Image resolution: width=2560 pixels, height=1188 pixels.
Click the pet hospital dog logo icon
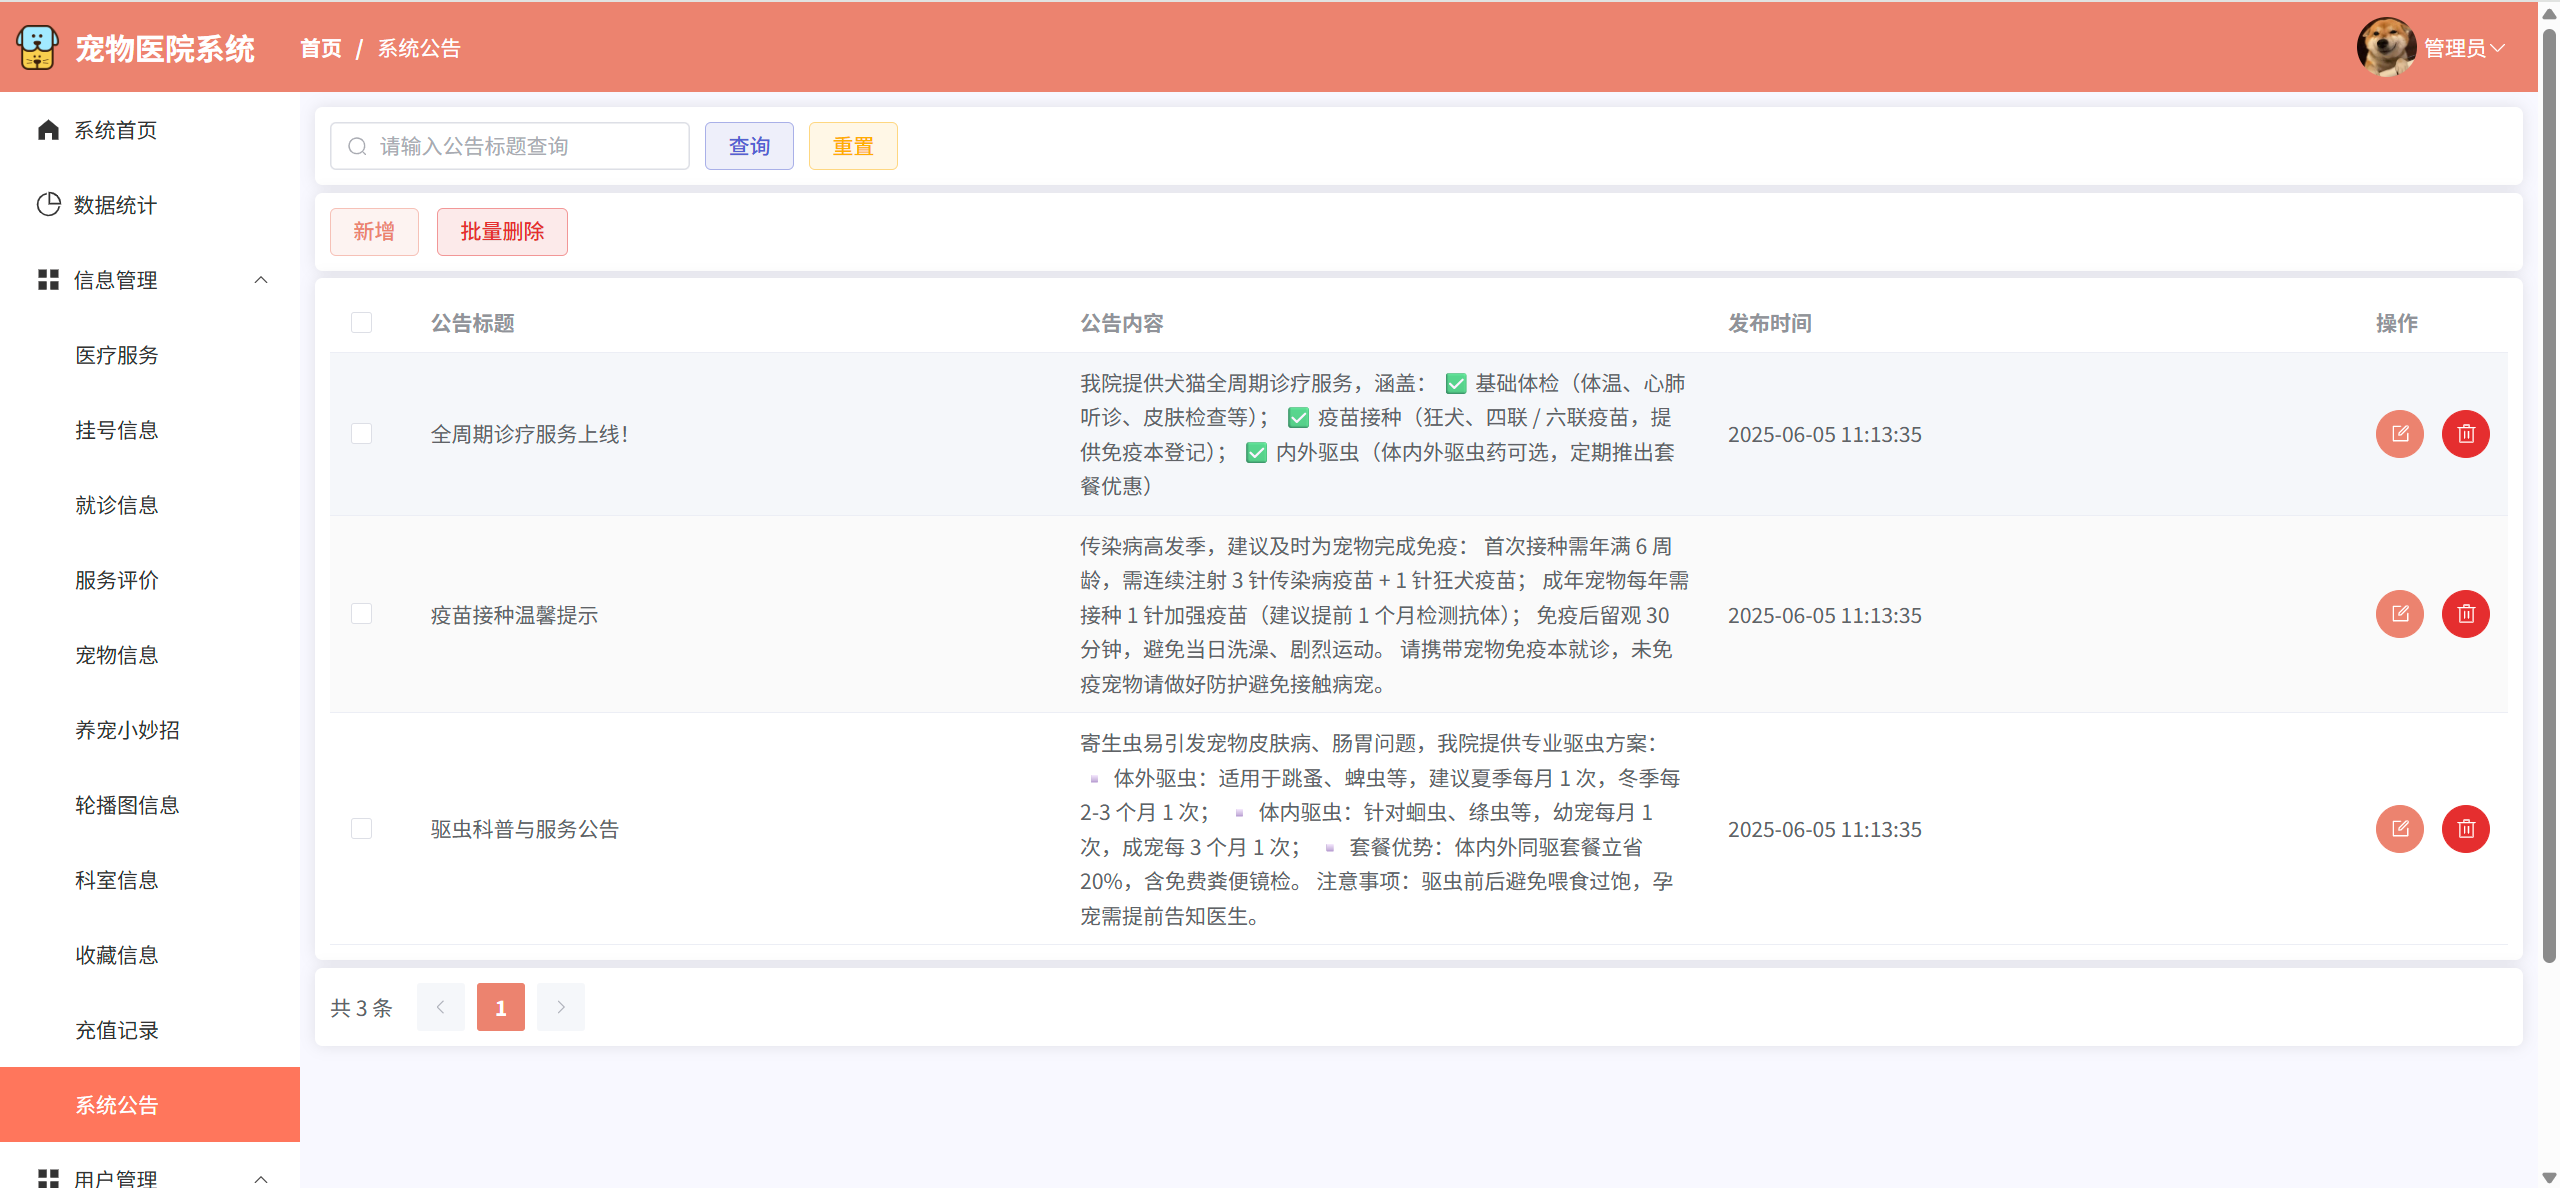pyautogui.click(x=37, y=47)
